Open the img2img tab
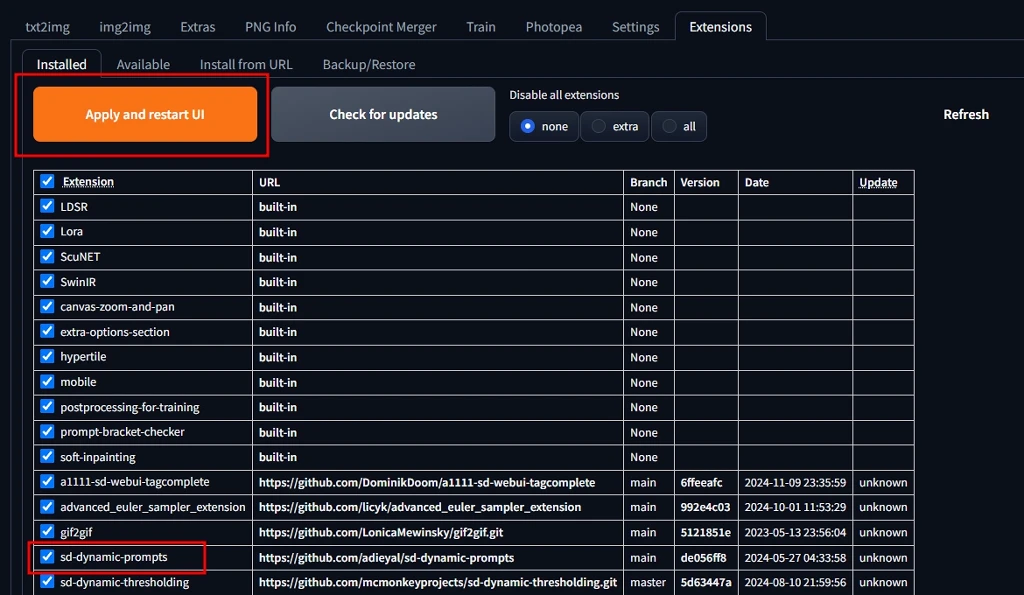Image resolution: width=1024 pixels, height=595 pixels. pyautogui.click(x=125, y=27)
